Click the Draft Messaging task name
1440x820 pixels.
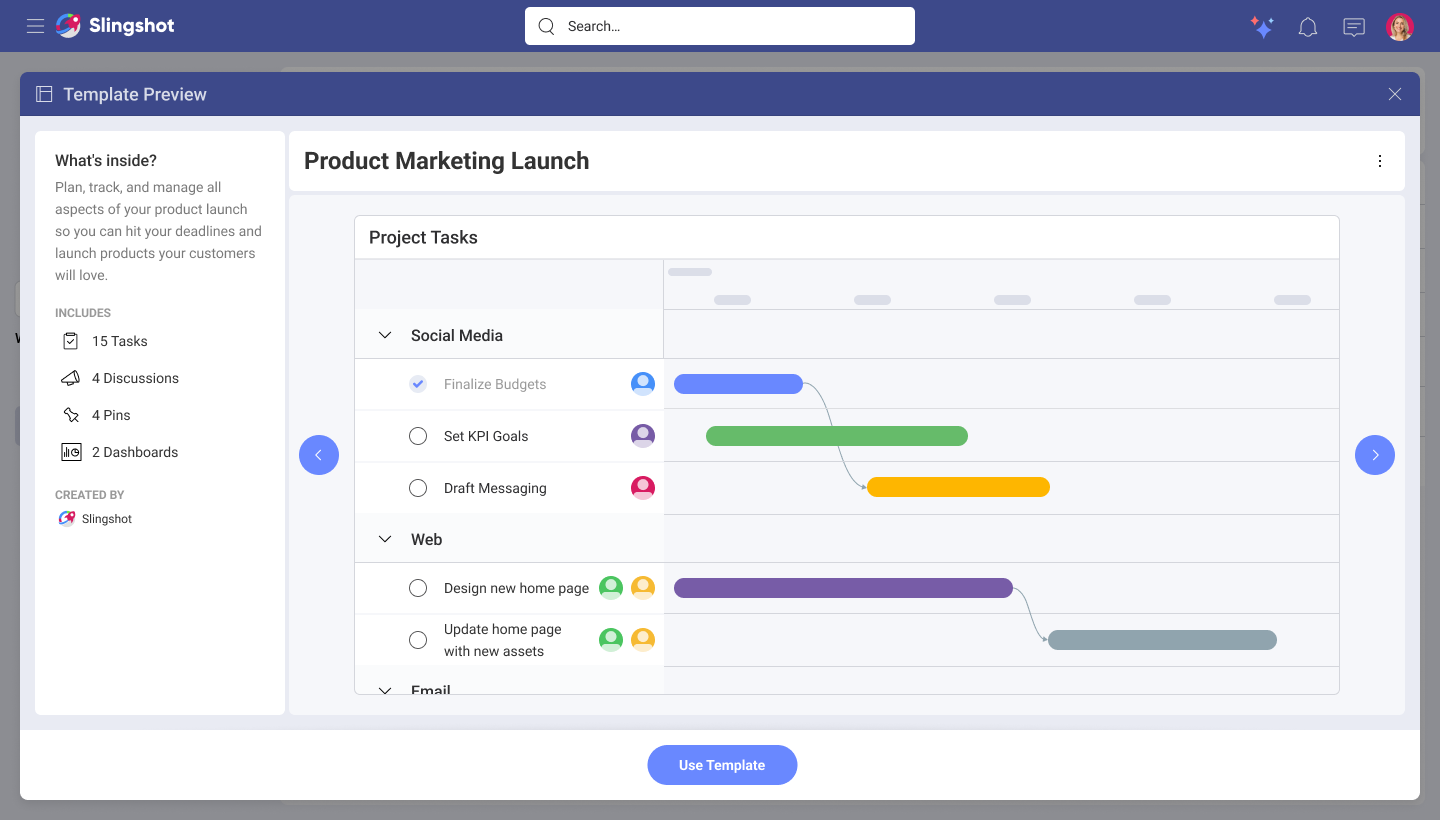click(495, 488)
